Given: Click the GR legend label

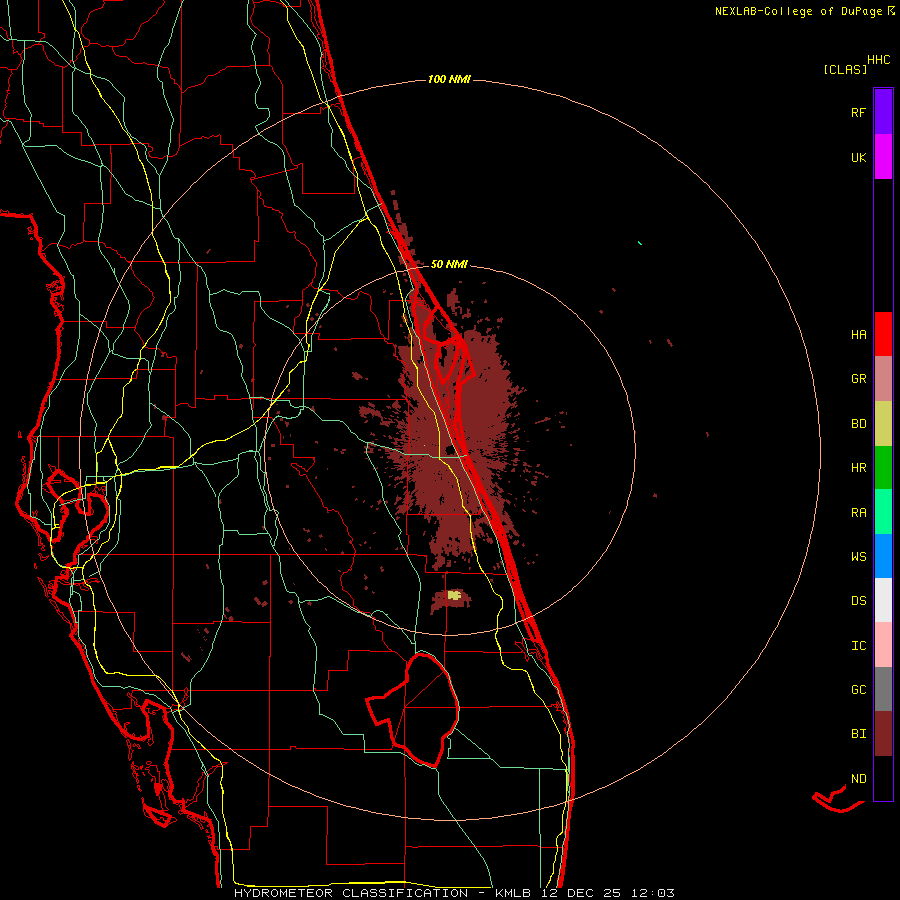Looking at the screenshot, I should [x=858, y=379].
